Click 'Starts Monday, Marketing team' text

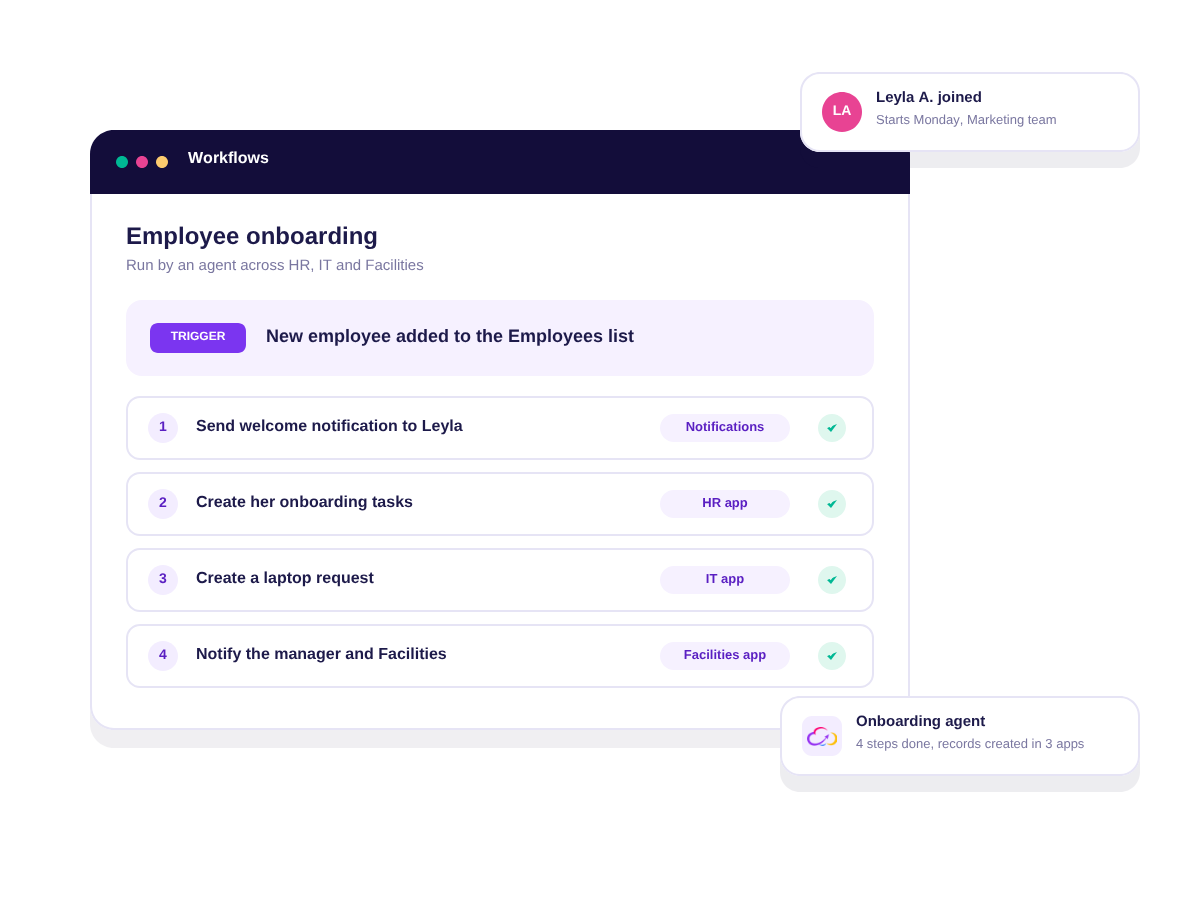click(x=966, y=120)
